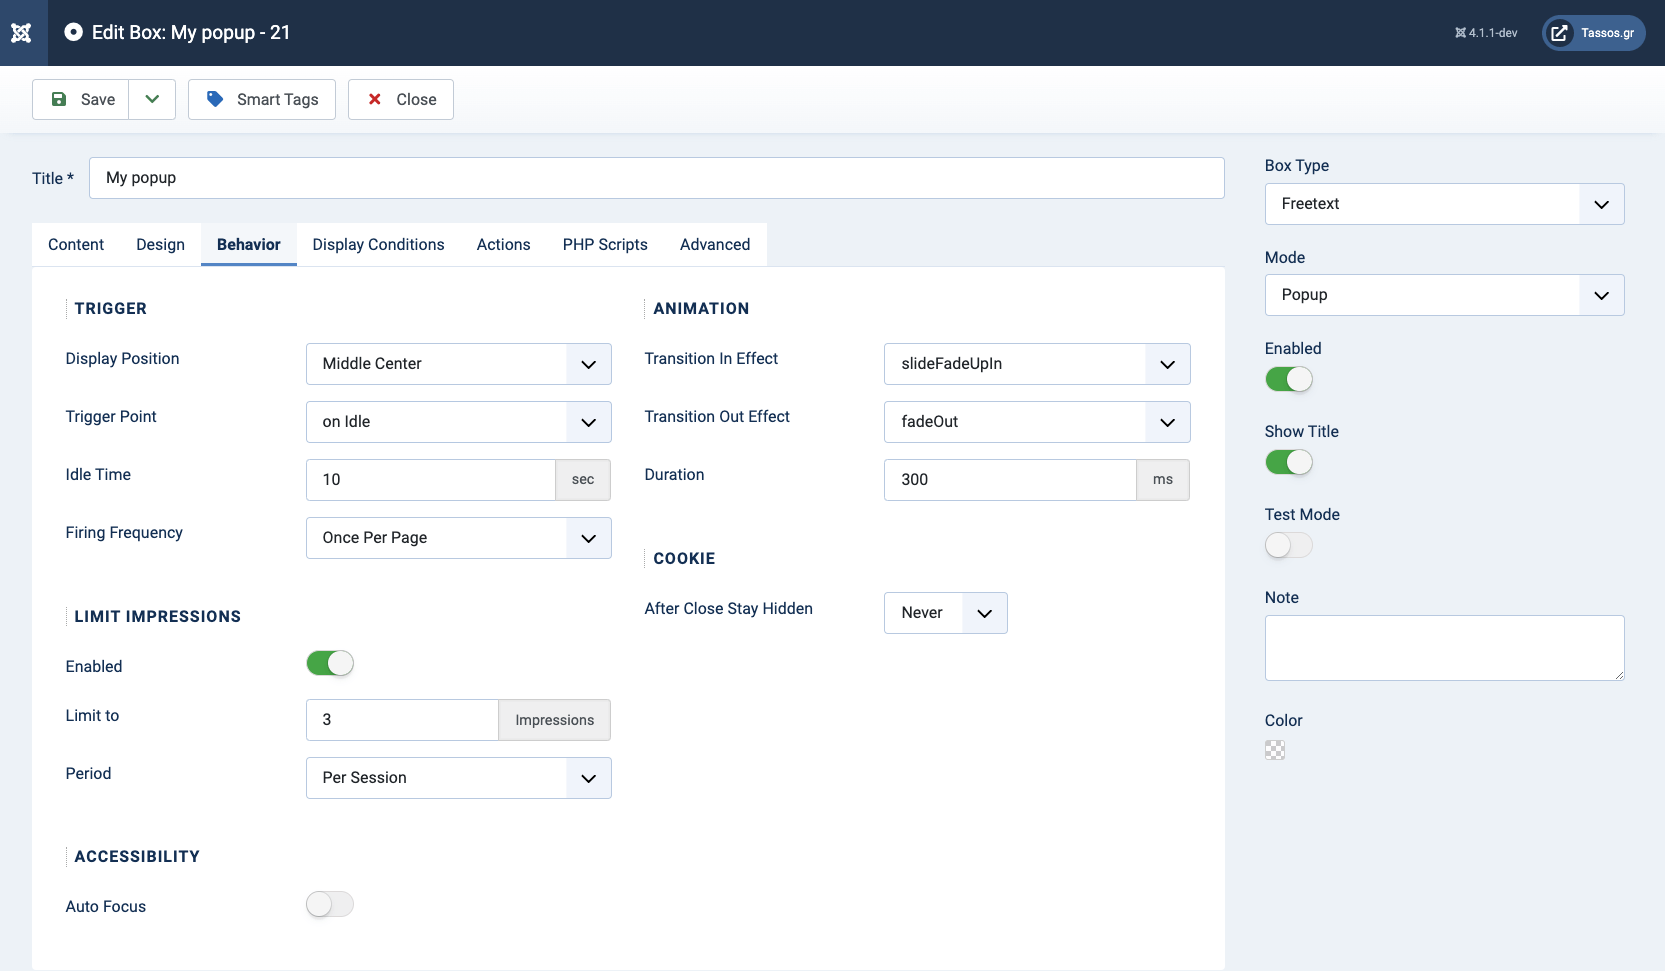This screenshot has width=1665, height=971.
Task: Click the TRIGGER section heading
Action: (111, 309)
